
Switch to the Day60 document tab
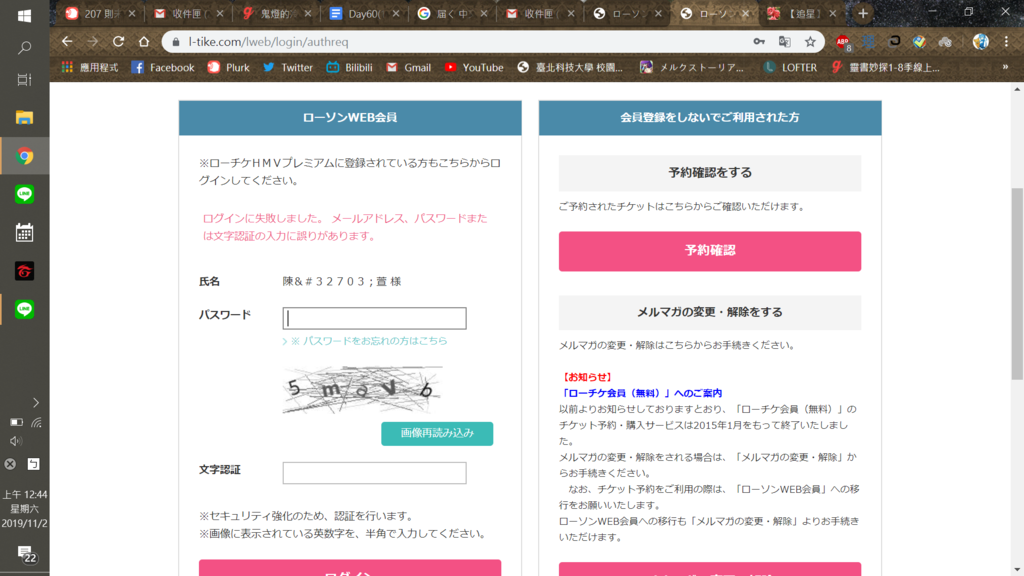point(364,14)
